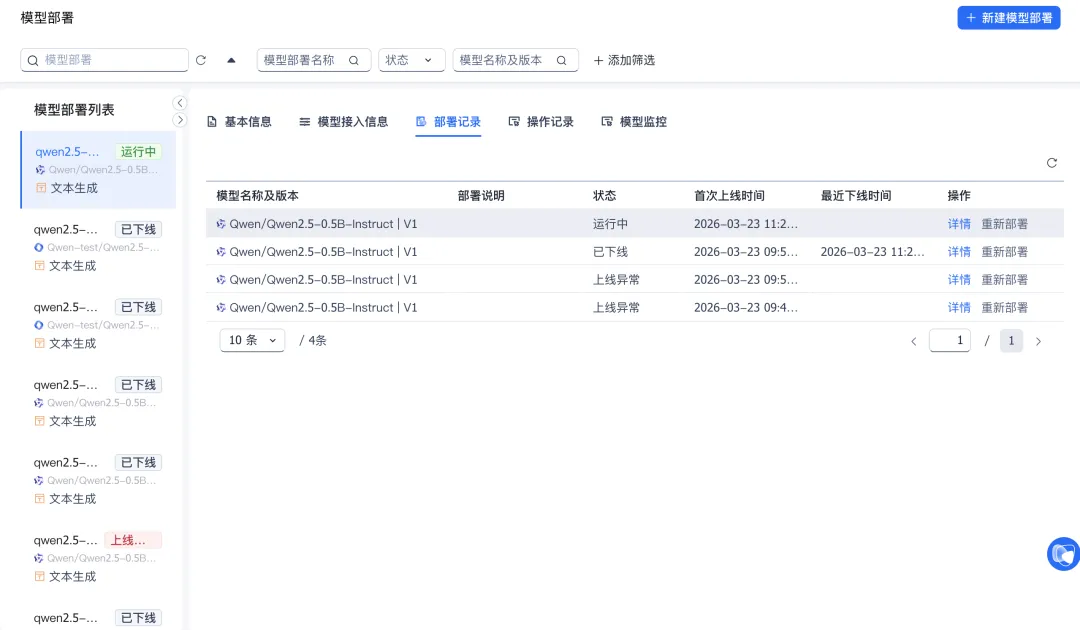The height and width of the screenshot is (630, 1080).
Task: Open the floating assistant icon at right edge
Action: tap(1063, 554)
